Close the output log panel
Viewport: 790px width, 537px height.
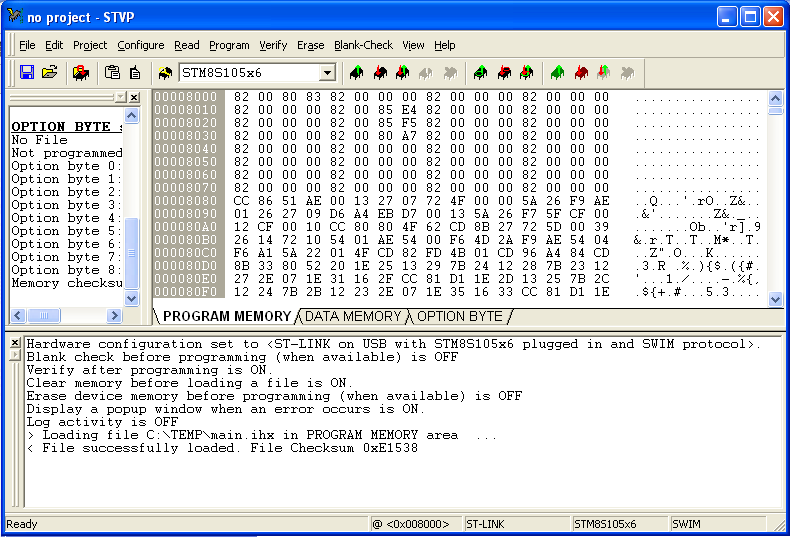(15, 343)
